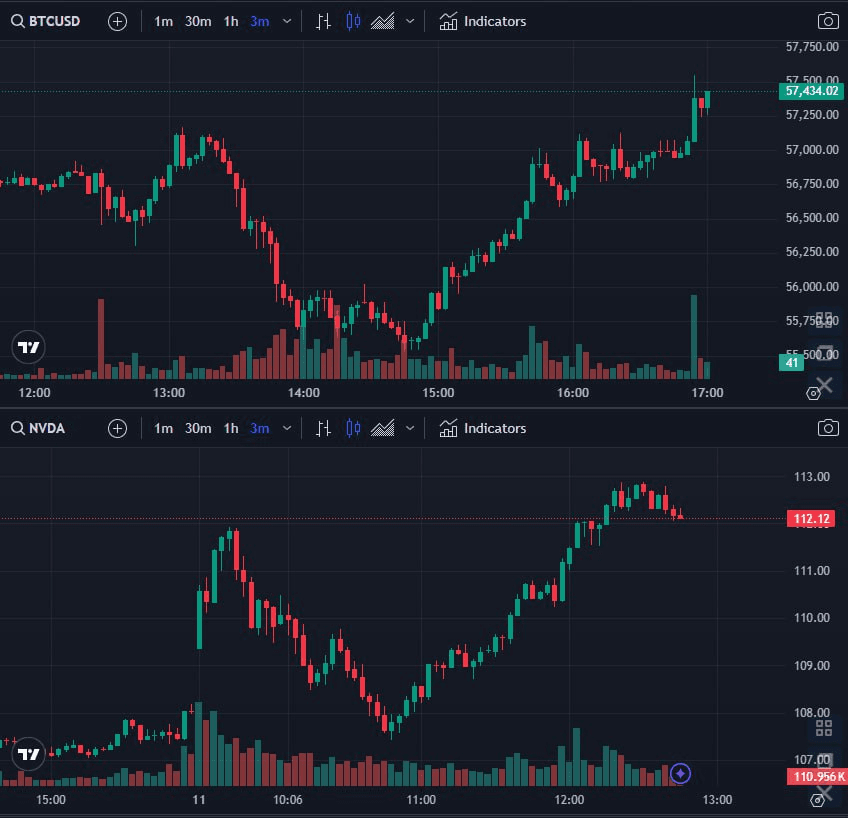Expand the chart style dropdown on the NVDA chart

(410, 429)
